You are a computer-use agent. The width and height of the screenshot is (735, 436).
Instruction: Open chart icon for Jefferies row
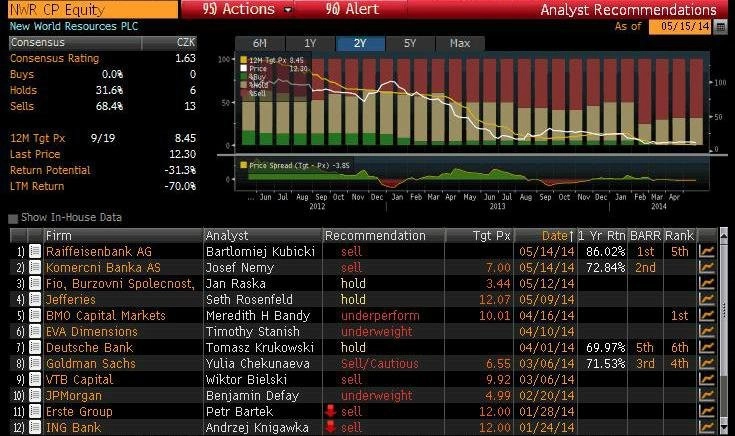pyautogui.click(x=707, y=299)
